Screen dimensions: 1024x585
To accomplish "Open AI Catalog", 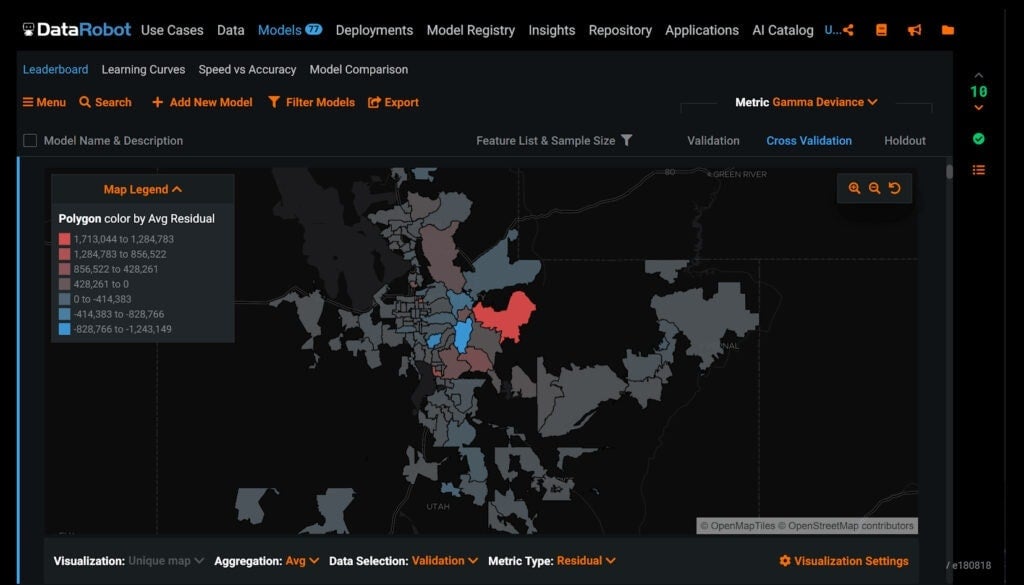I will 783,30.
